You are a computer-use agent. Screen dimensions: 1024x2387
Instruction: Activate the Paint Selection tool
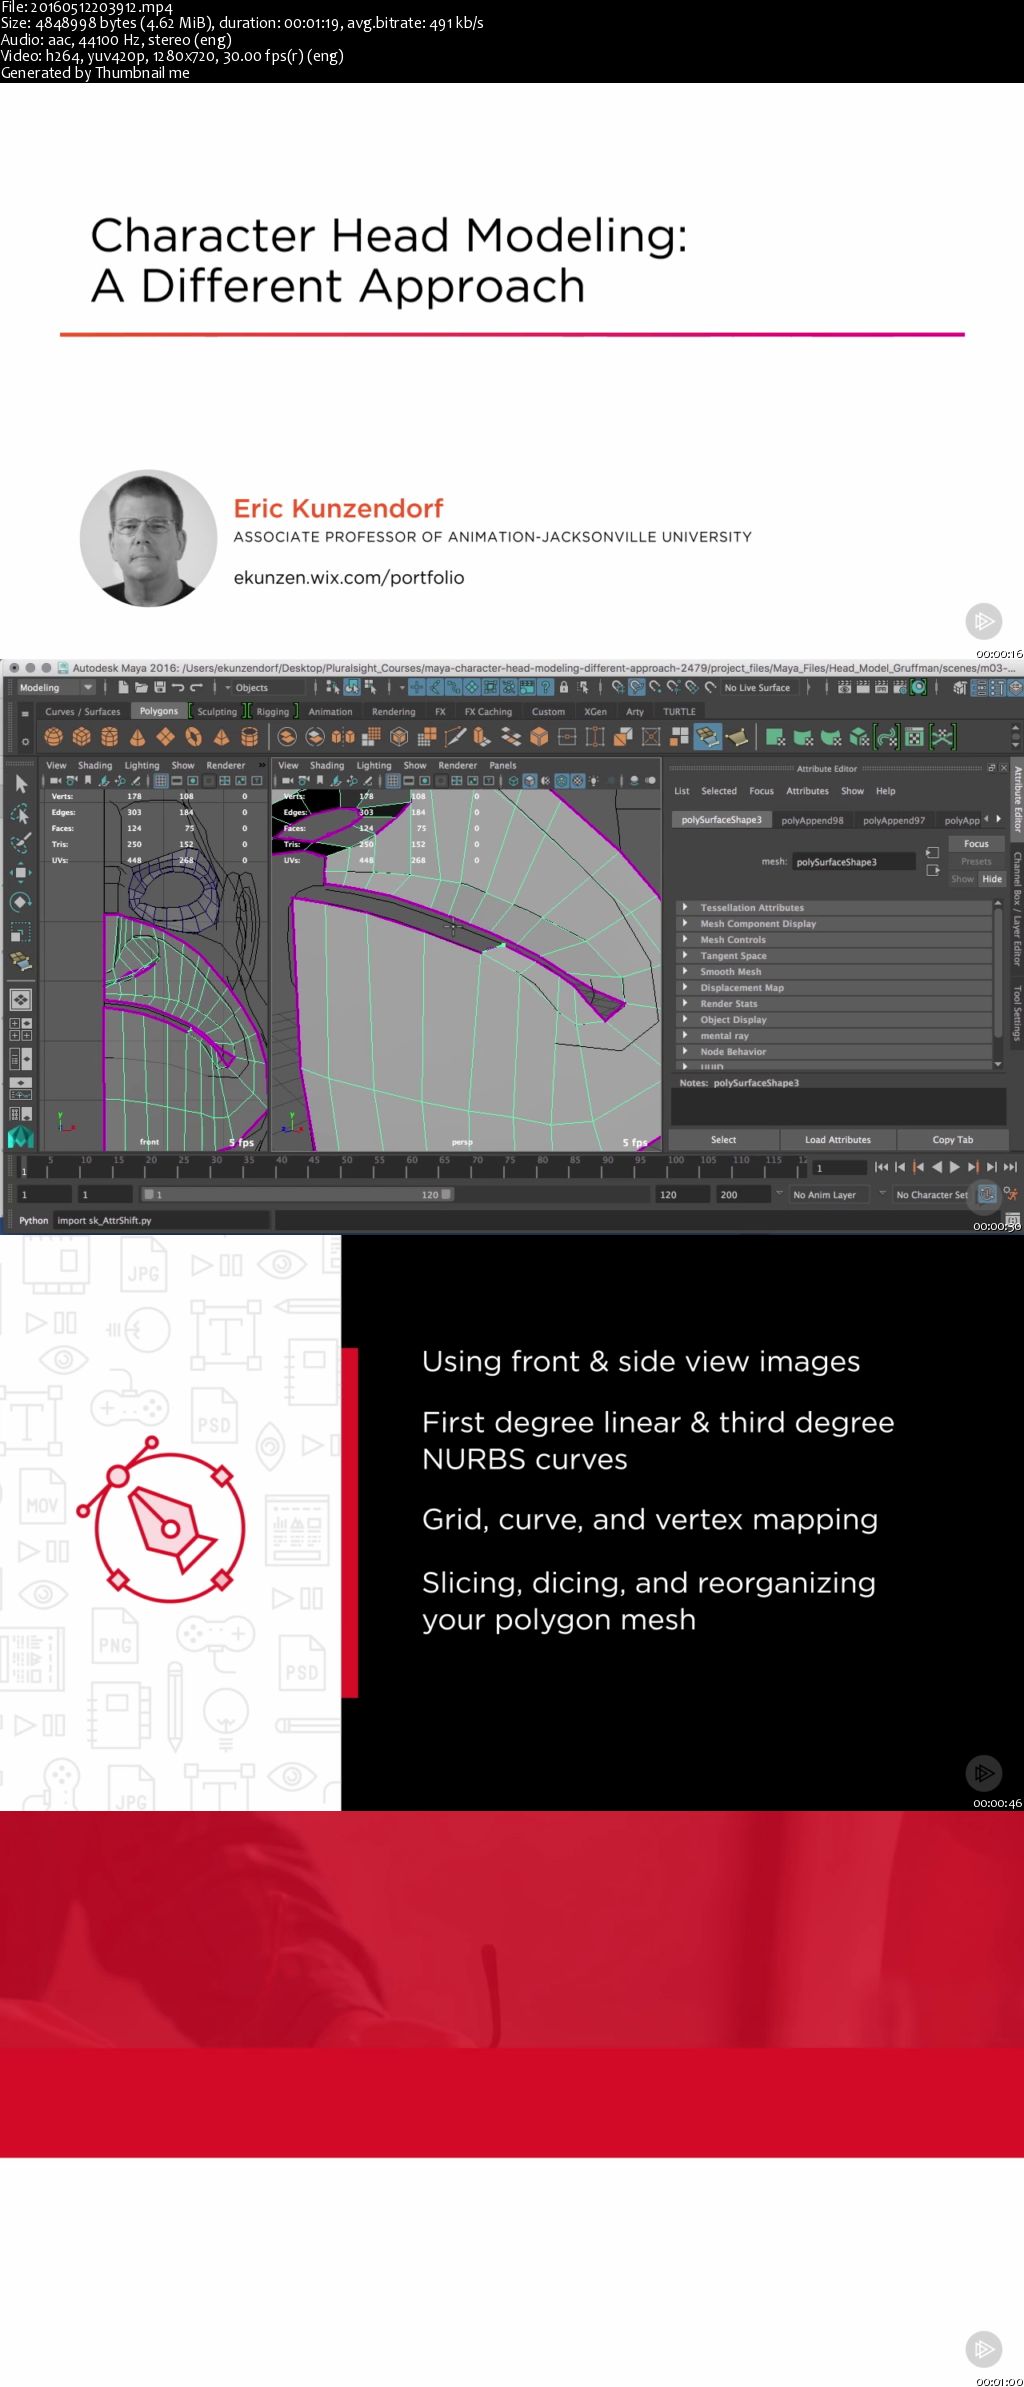20,843
